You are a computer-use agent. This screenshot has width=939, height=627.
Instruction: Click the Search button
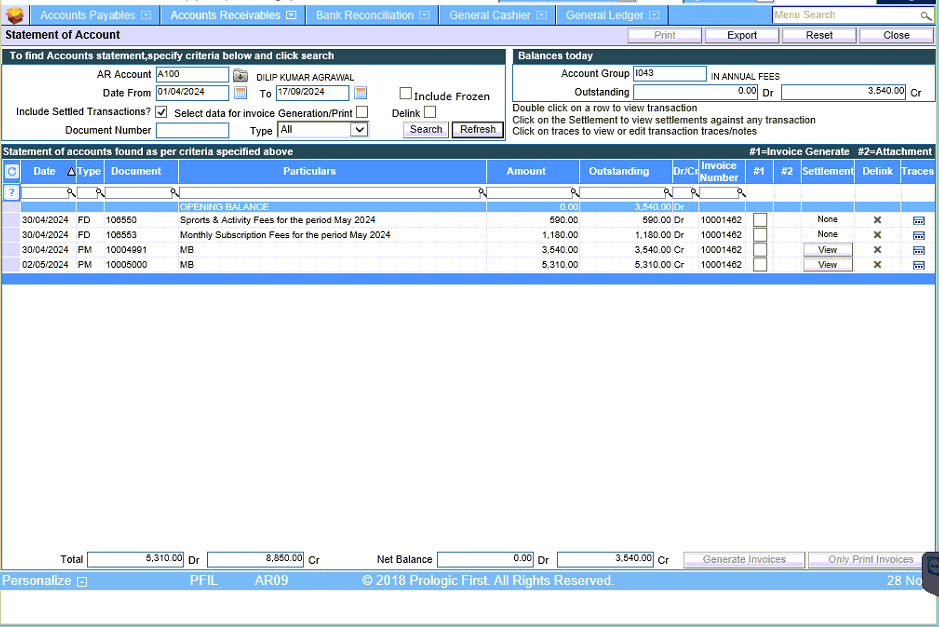tap(426, 129)
